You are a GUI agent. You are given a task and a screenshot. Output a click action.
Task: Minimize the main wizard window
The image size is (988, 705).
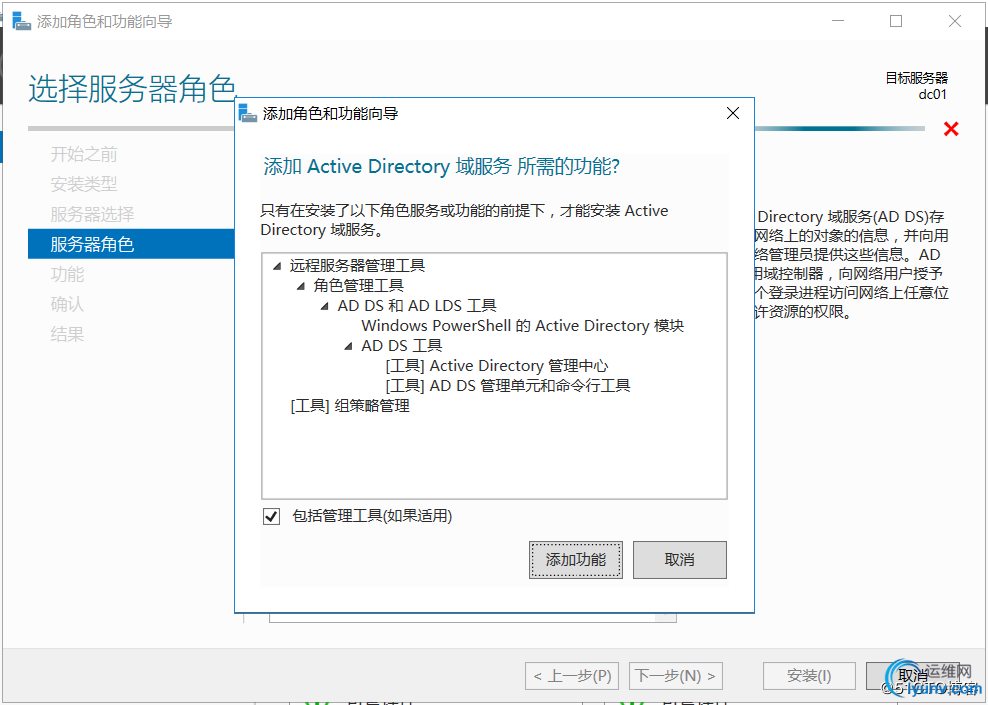(x=837, y=21)
